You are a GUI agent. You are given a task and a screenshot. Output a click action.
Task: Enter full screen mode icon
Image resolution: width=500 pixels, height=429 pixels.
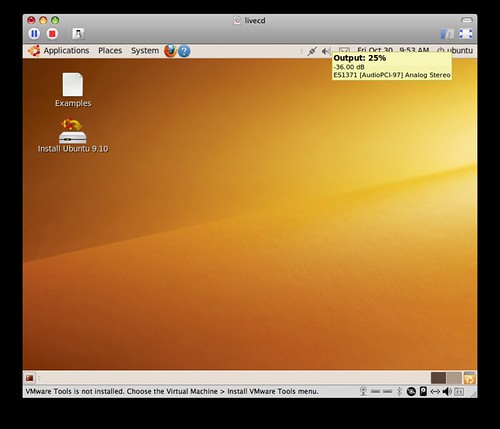(466, 34)
